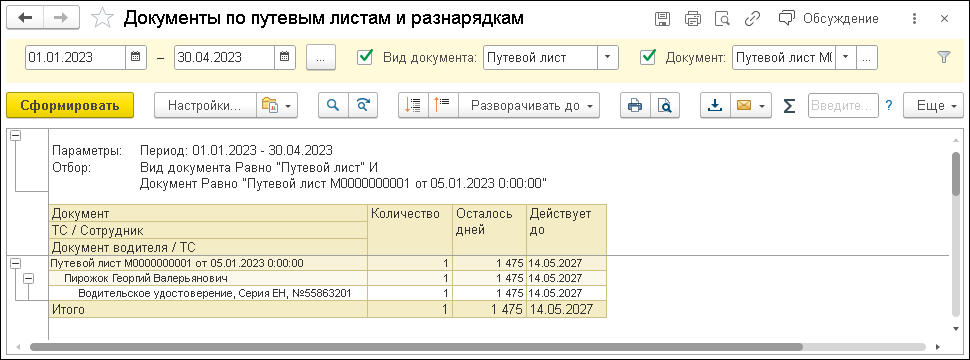
Task: Send report by email envelope icon
Action: [750, 106]
